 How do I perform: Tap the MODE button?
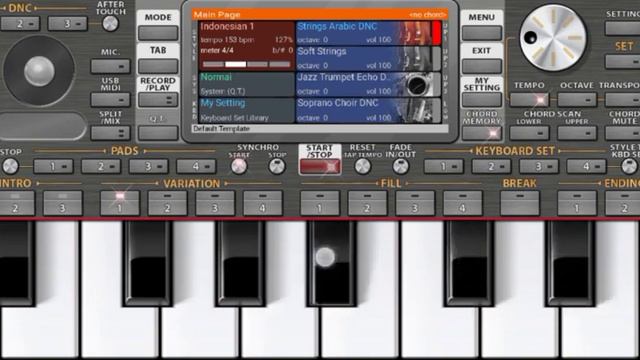pyautogui.click(x=158, y=33)
